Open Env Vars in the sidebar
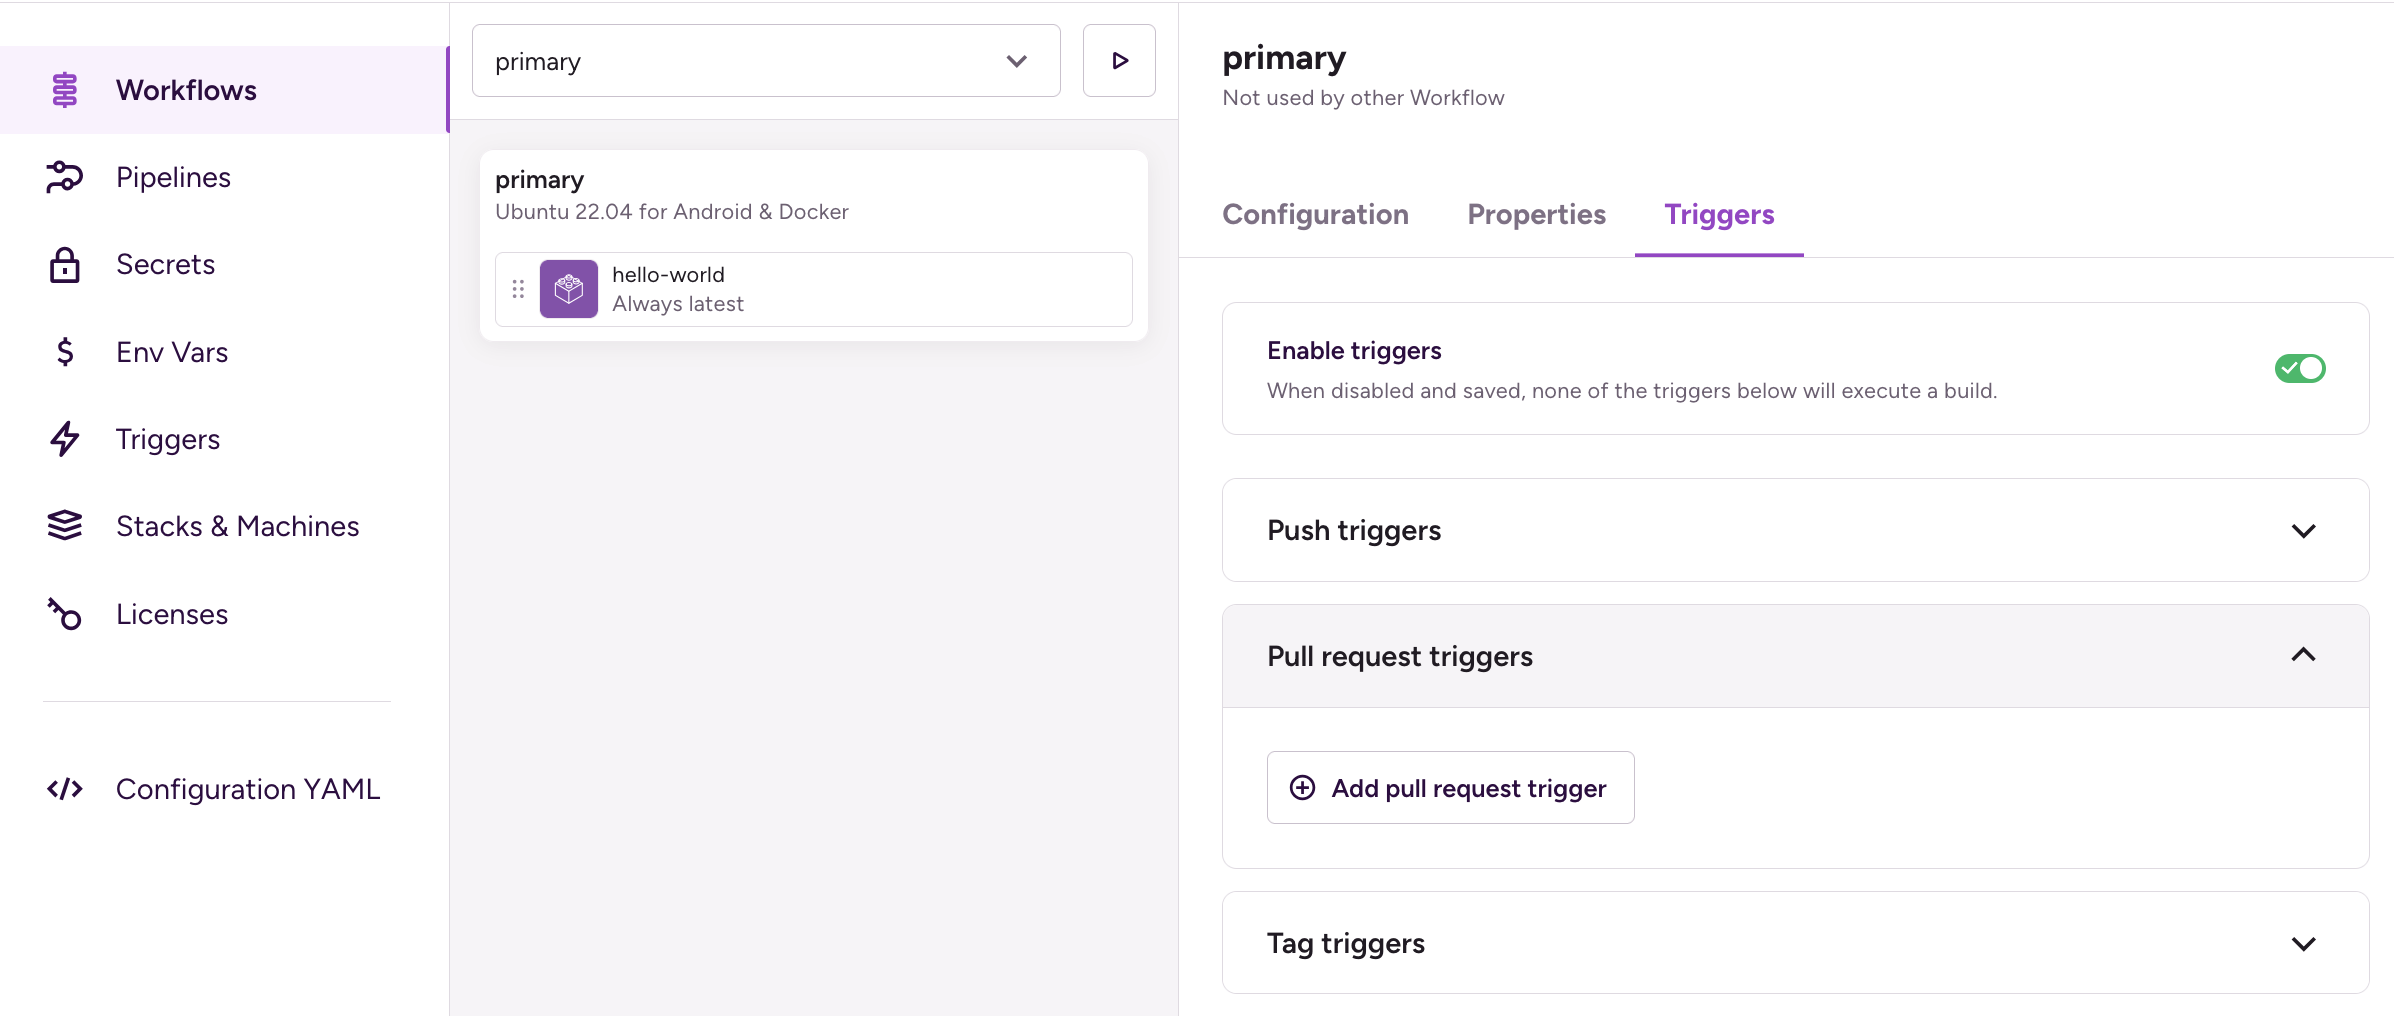 (224, 352)
